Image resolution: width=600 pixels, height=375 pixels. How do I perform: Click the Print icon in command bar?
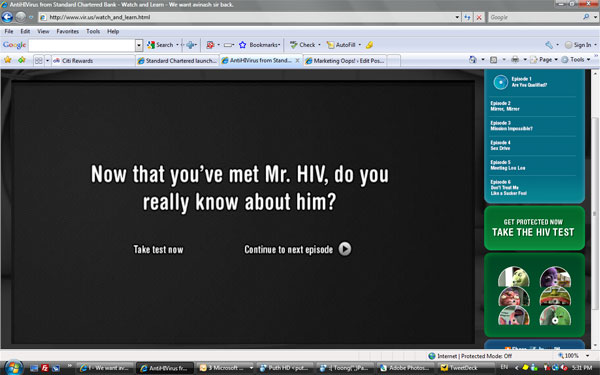click(515, 60)
